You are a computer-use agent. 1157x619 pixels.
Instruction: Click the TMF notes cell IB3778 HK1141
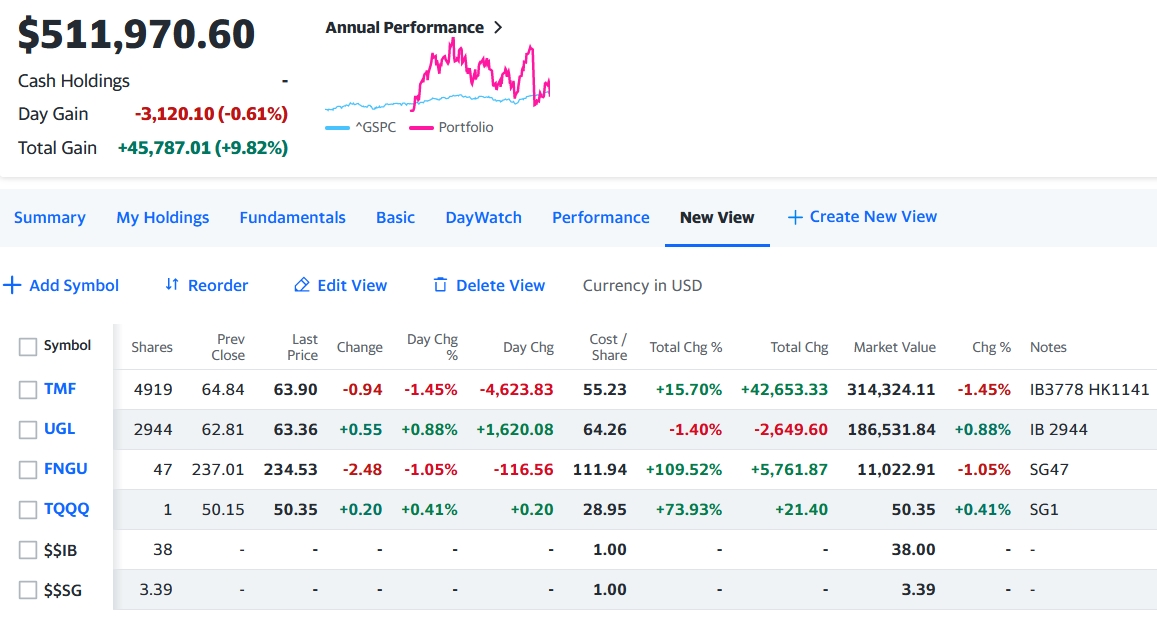click(x=1089, y=389)
